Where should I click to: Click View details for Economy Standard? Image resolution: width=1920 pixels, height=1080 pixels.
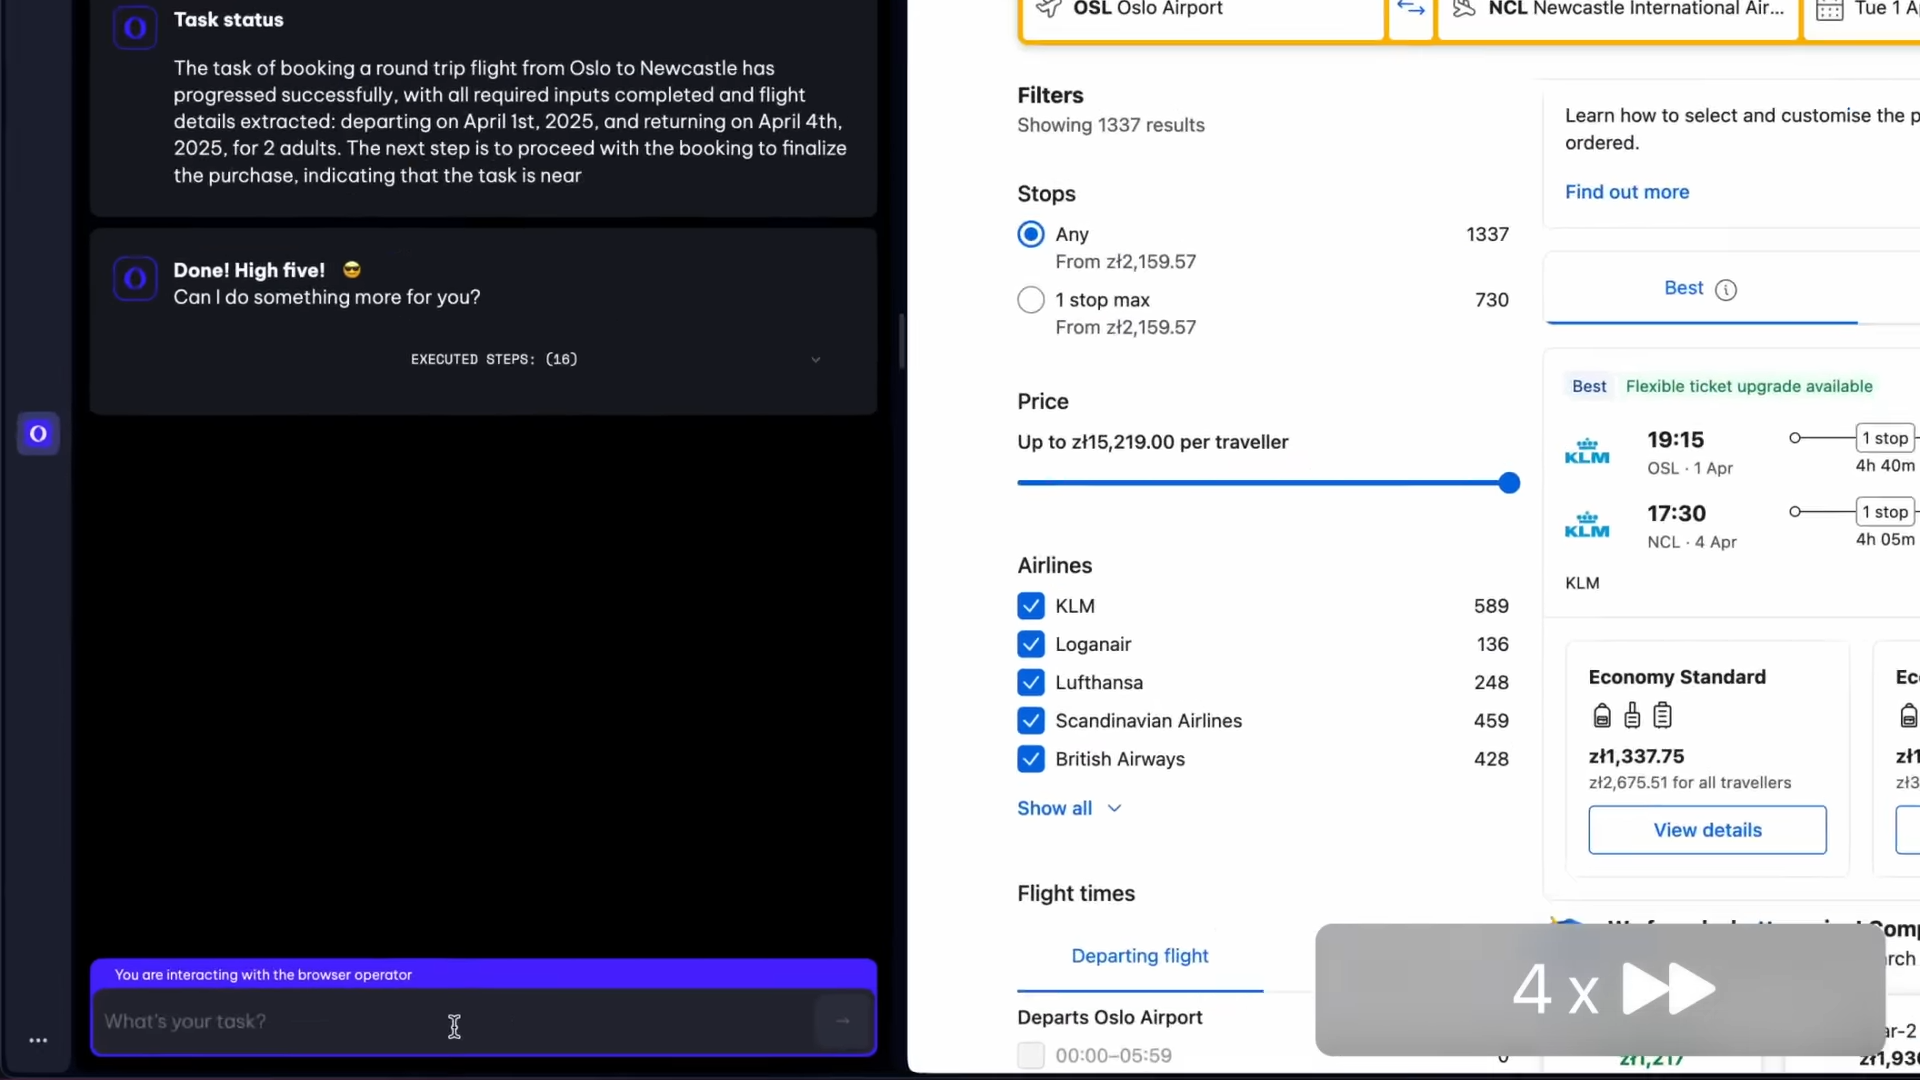[1707, 830]
